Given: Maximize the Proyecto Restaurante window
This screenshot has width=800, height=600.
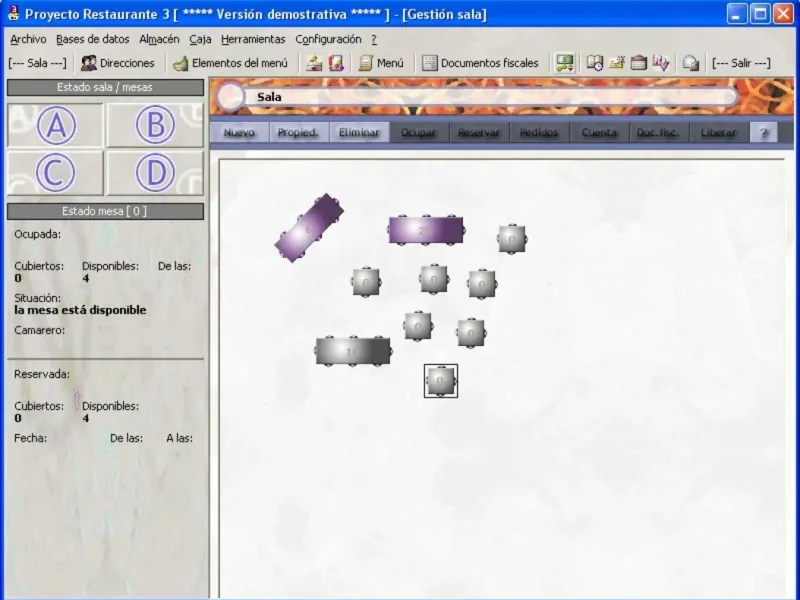Looking at the screenshot, I should tap(760, 14).
